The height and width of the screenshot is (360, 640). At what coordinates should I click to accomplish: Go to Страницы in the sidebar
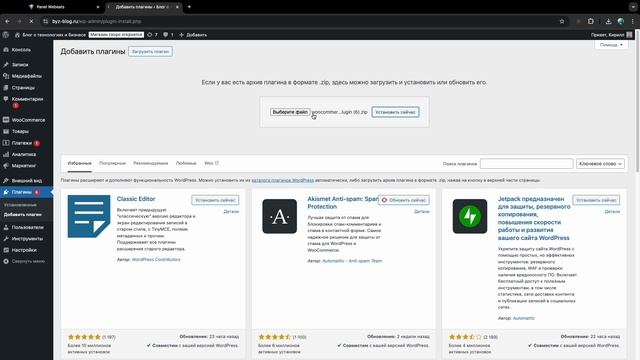tap(23, 87)
